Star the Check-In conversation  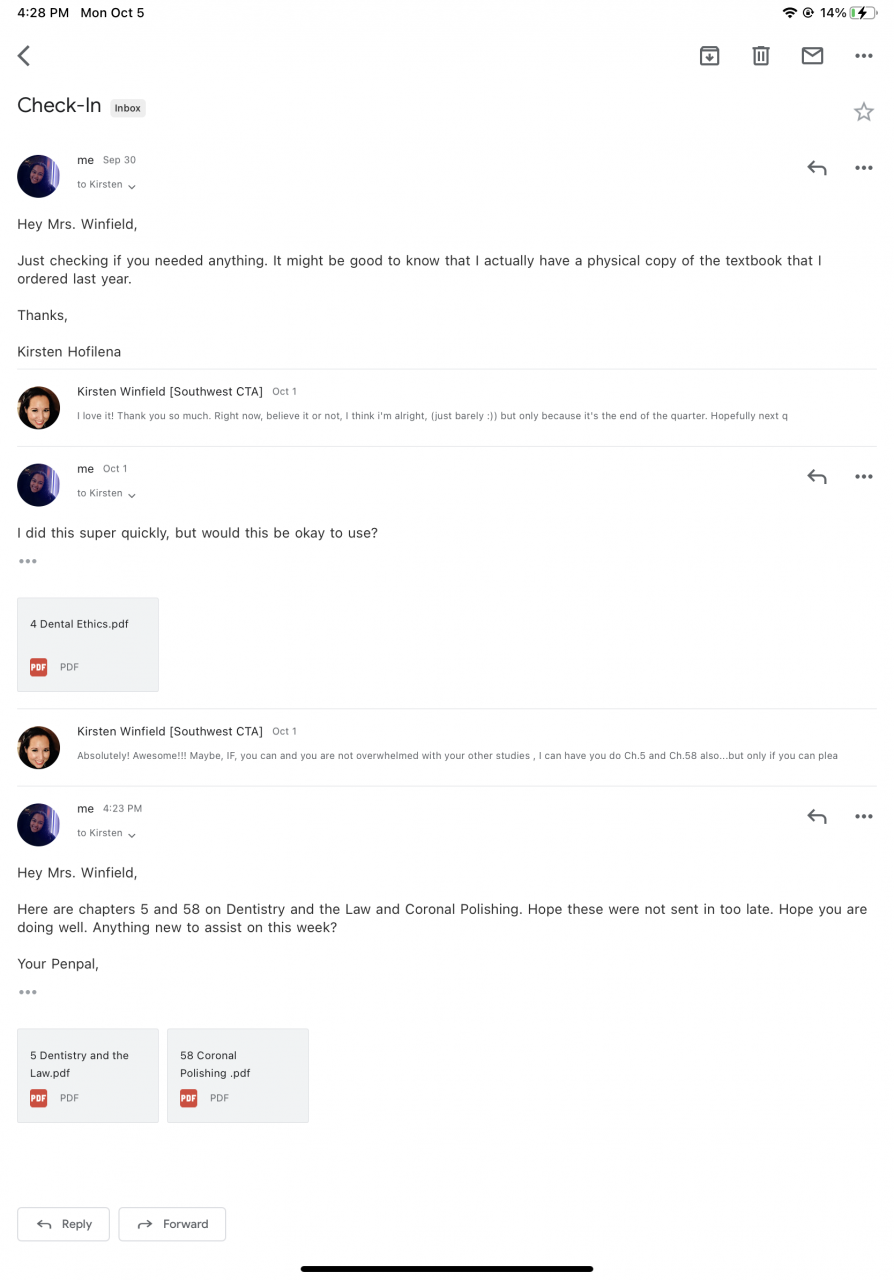[864, 112]
